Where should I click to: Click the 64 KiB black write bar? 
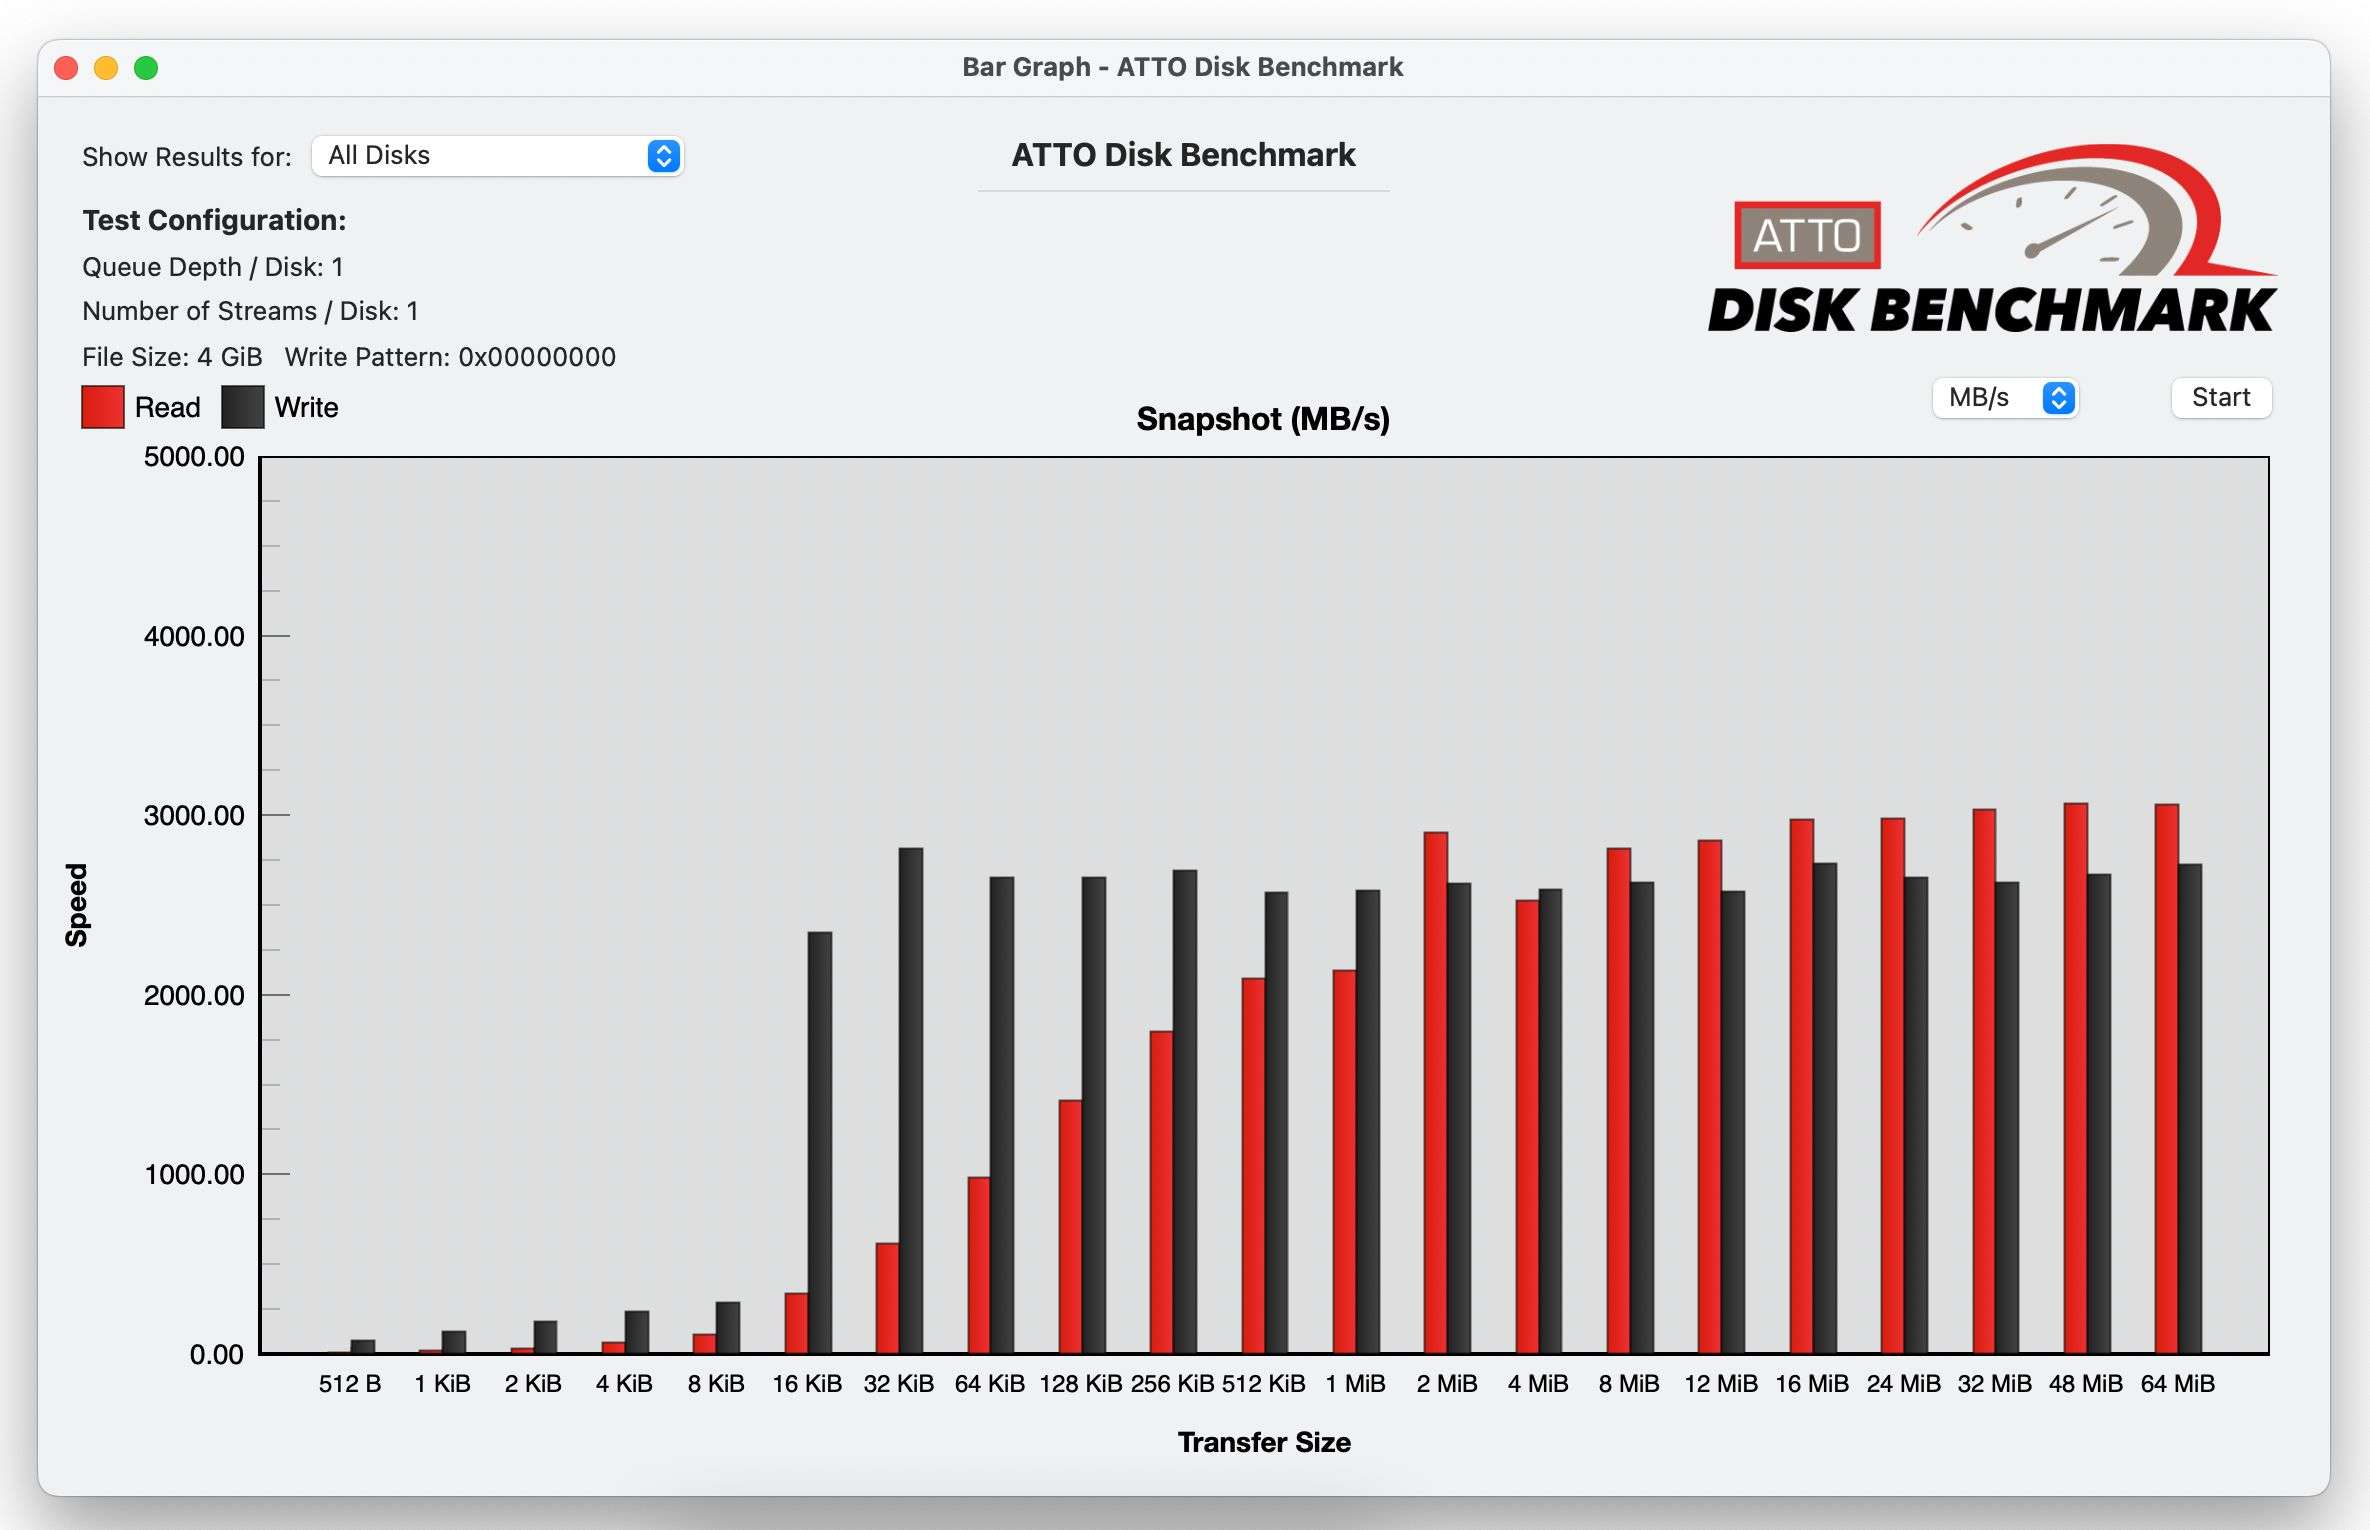(x=1002, y=1115)
